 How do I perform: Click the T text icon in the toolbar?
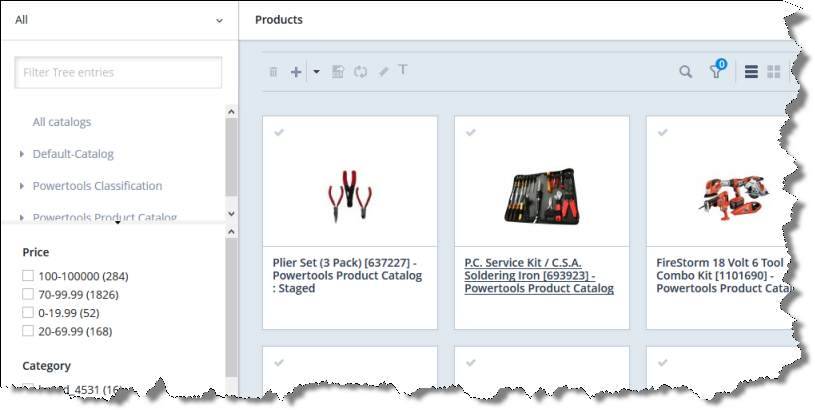403,70
